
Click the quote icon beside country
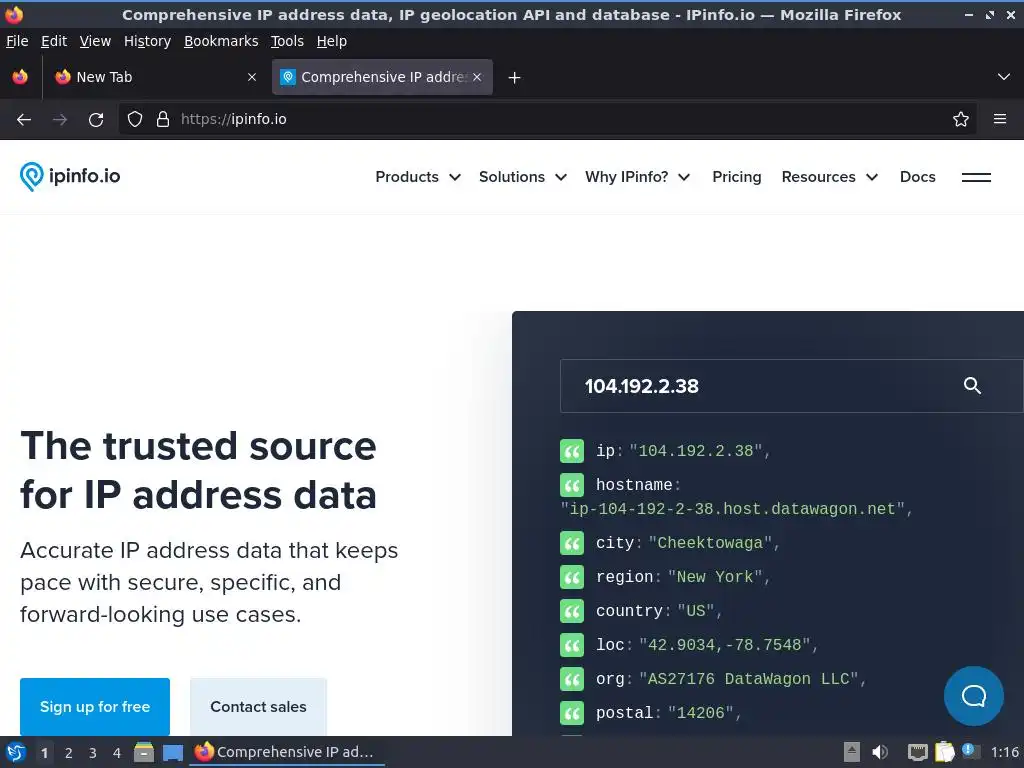coord(571,611)
